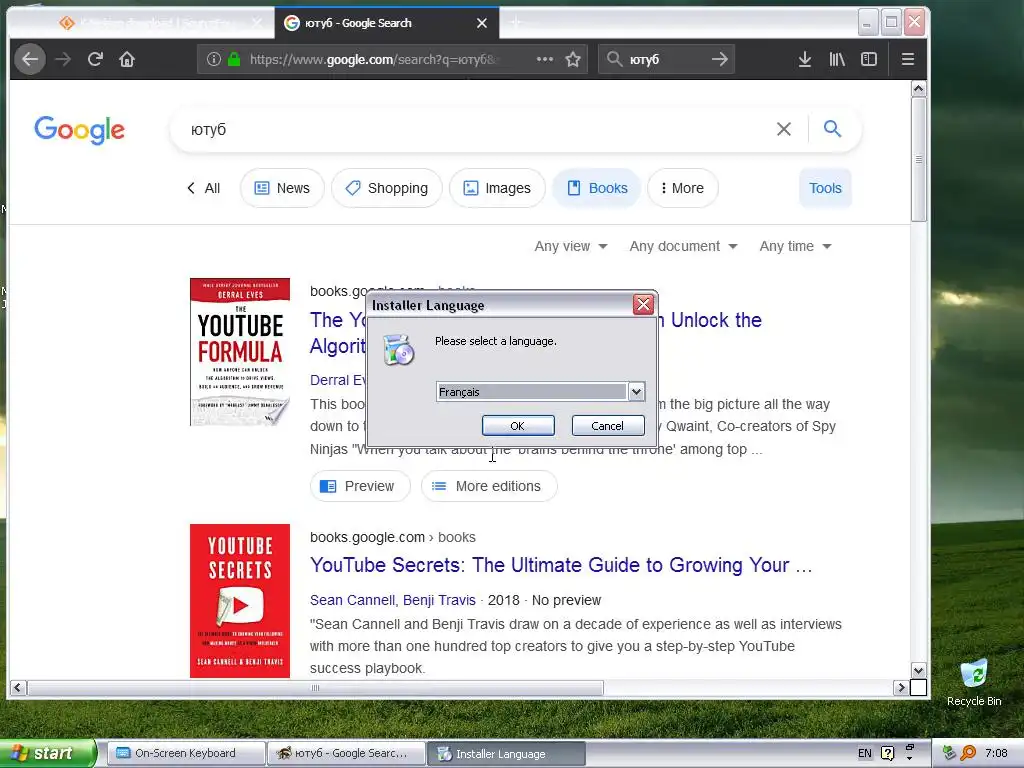Click the horizontal scrollbar left arrow
Screen dimensions: 1024x768
tap(18, 688)
